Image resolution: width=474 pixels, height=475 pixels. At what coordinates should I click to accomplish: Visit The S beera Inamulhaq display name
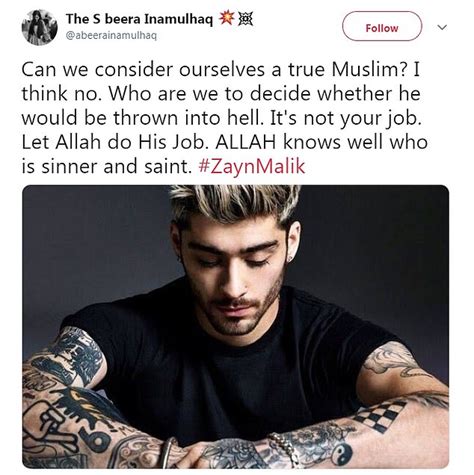139,19
